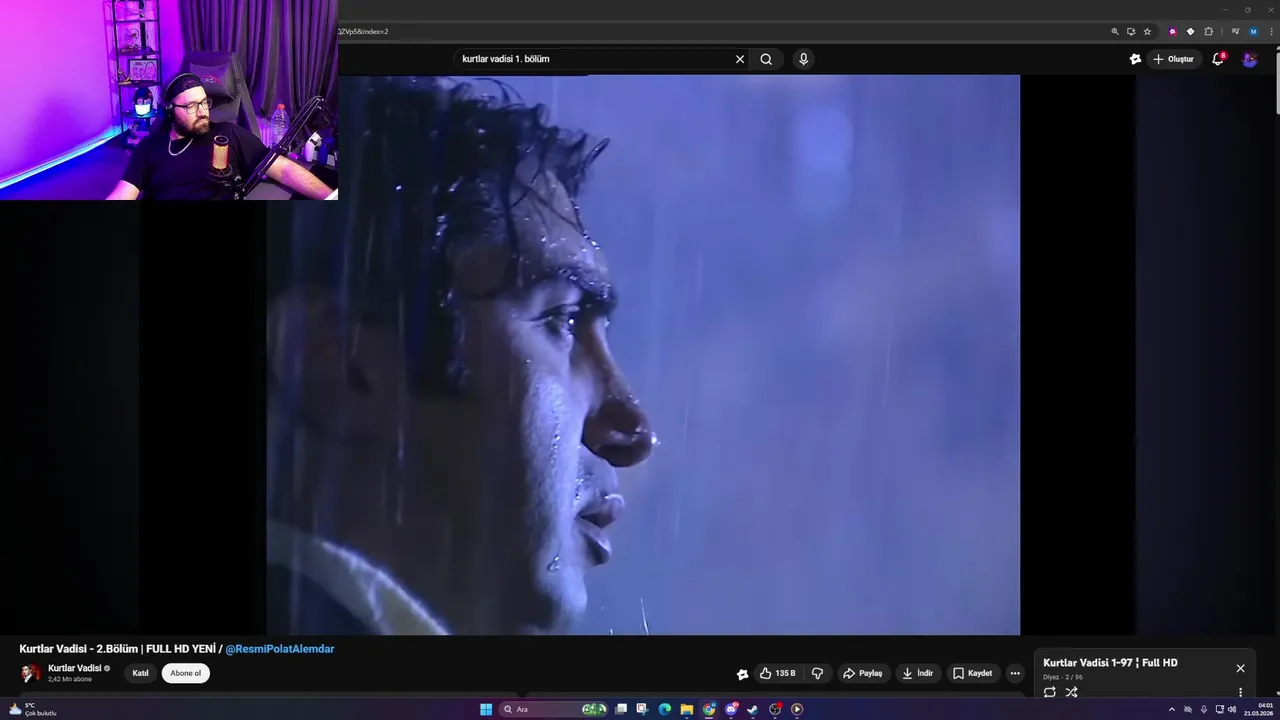Open the Kurtlar Vadisi channel avatar
This screenshot has height=720, width=1280.
30,673
